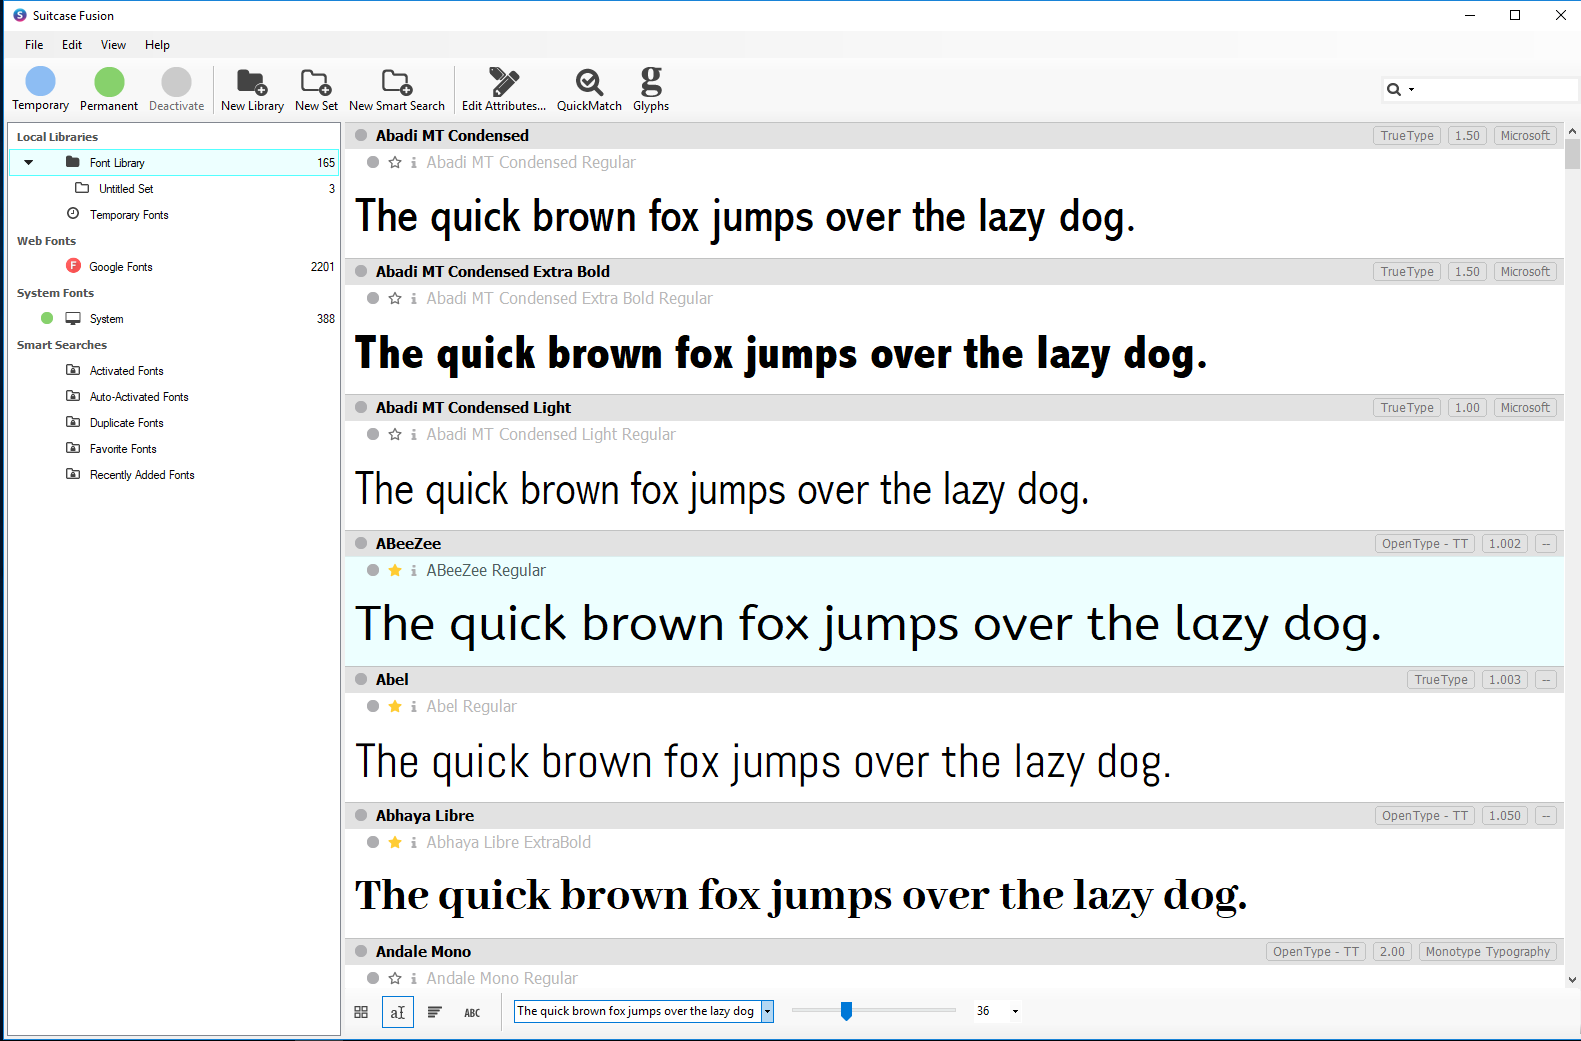Favorite Abadi MT Condensed Regular star
Image resolution: width=1581 pixels, height=1041 pixels.
coord(395,162)
